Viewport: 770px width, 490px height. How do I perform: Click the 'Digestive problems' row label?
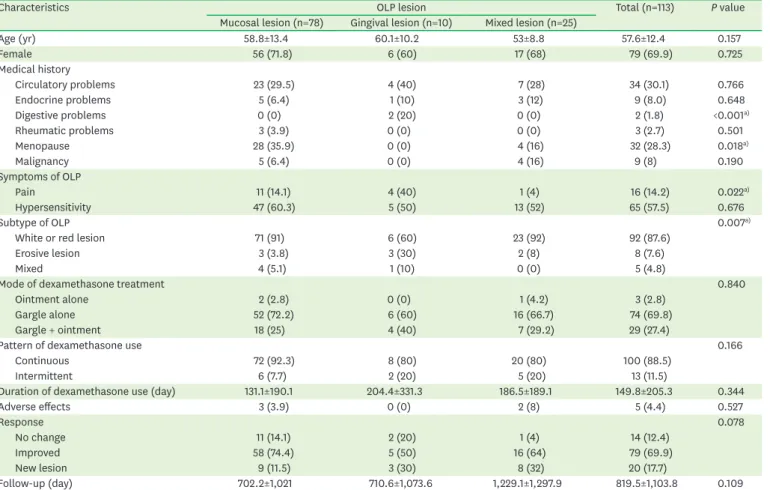click(x=60, y=115)
